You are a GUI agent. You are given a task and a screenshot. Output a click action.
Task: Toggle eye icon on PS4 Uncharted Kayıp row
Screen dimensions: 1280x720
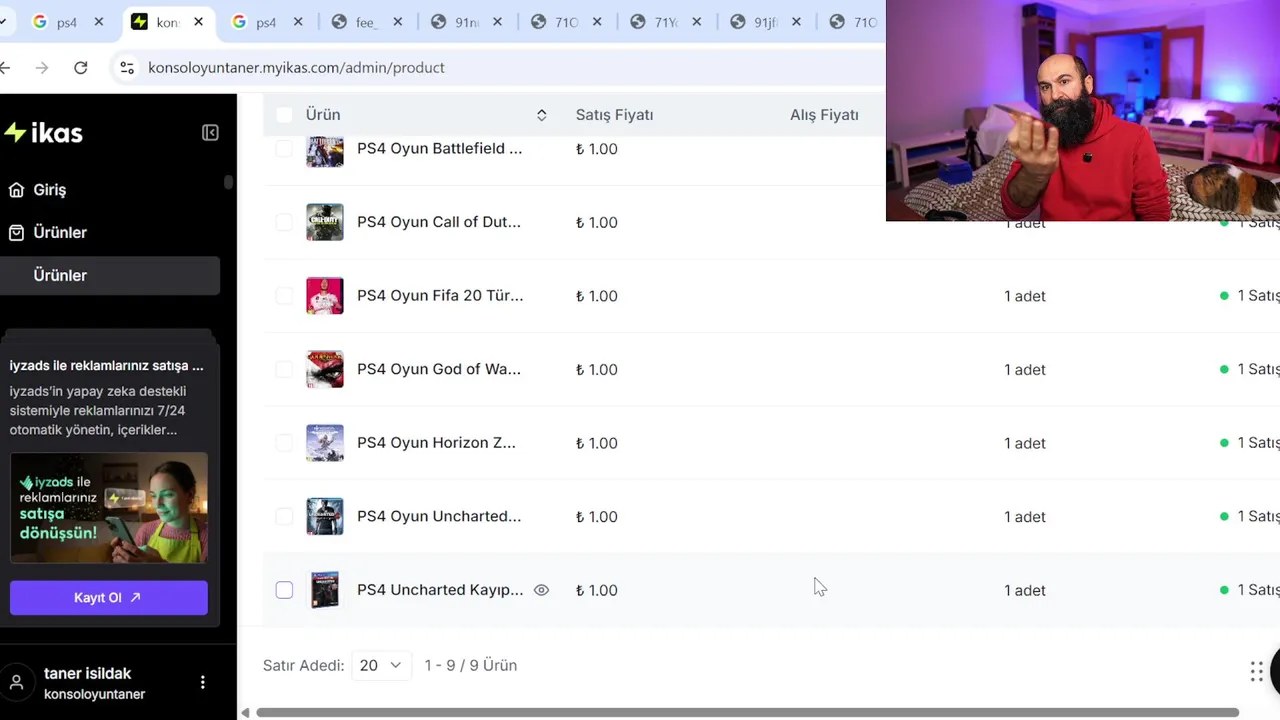pos(541,590)
